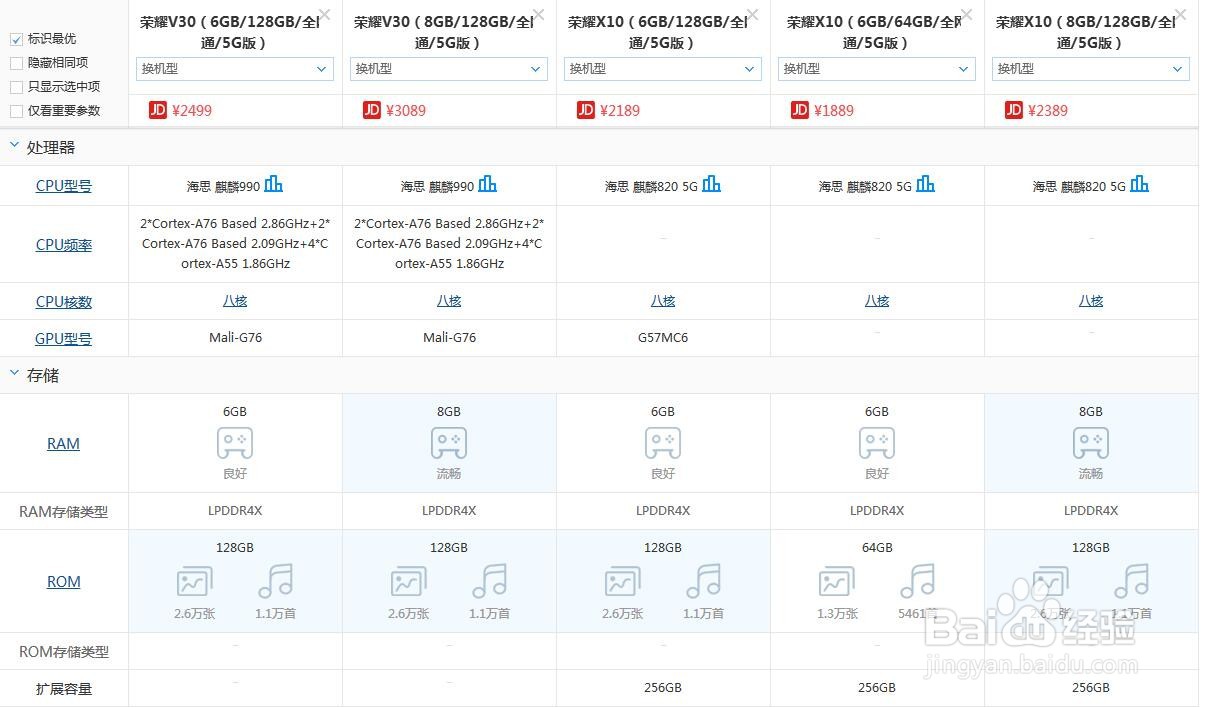Click music icon in V30 8GB ROM cell

pyautogui.click(x=489, y=581)
